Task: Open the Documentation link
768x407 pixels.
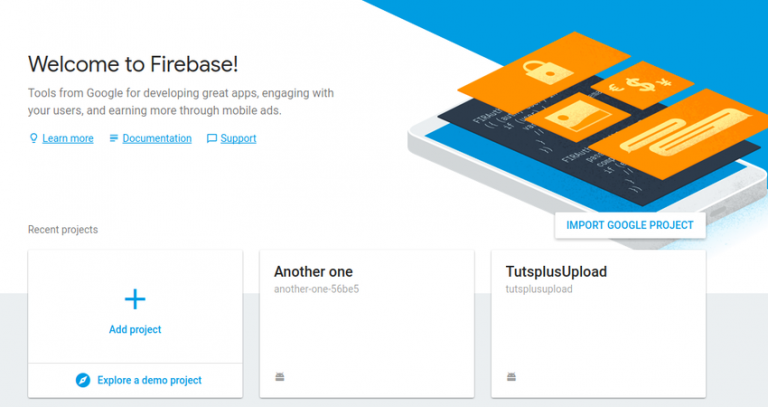Action: click(157, 139)
